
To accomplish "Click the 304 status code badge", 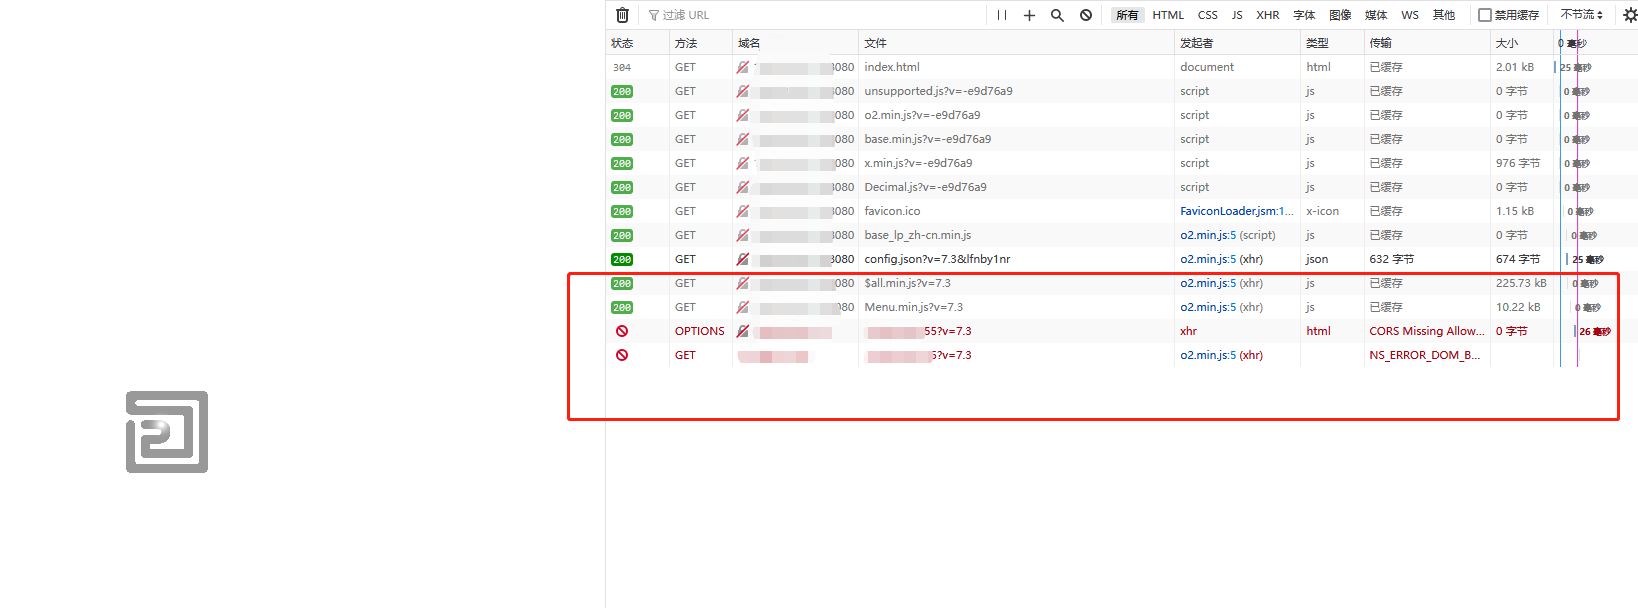I will click(x=622, y=67).
